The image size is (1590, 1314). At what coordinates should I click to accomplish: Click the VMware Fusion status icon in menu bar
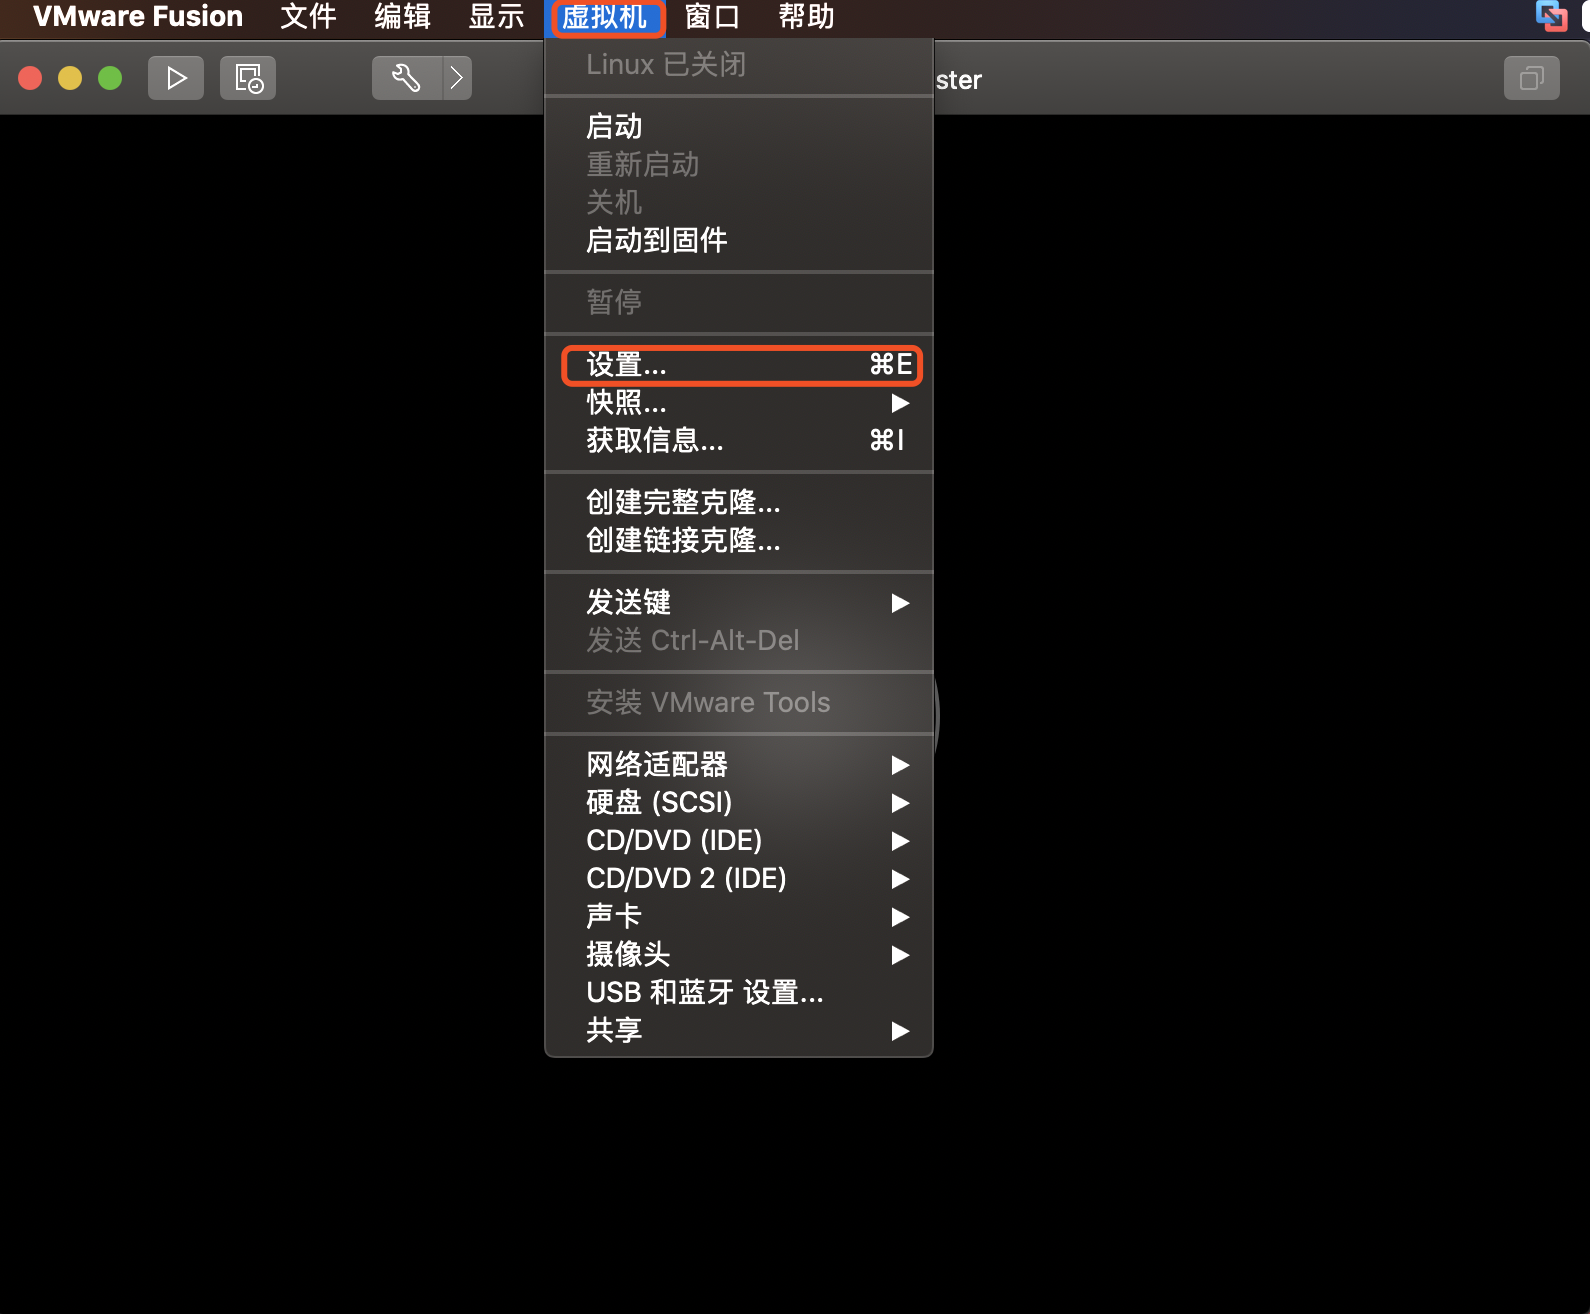[1551, 16]
